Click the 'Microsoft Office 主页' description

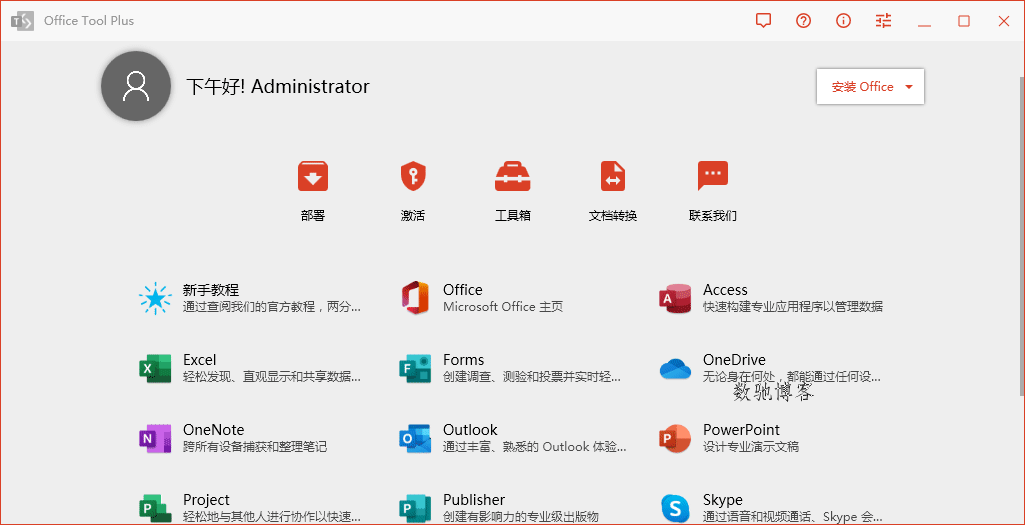pos(503,307)
